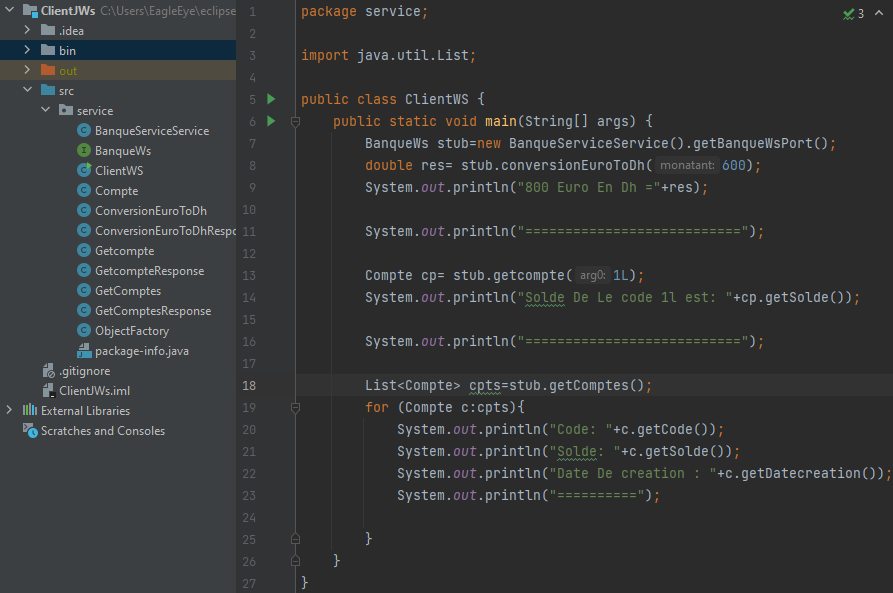
Task: Expand the bin folder
Action: [x=27, y=50]
